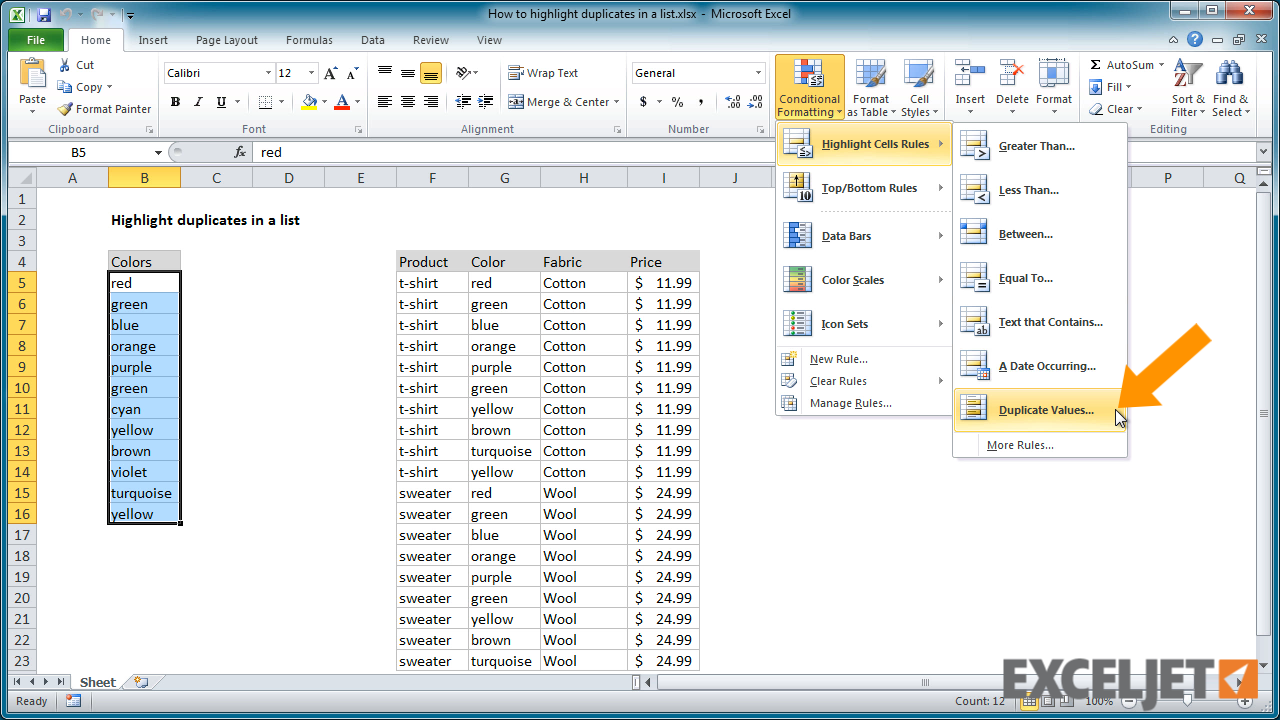Click the Percent Style icon

(677, 102)
